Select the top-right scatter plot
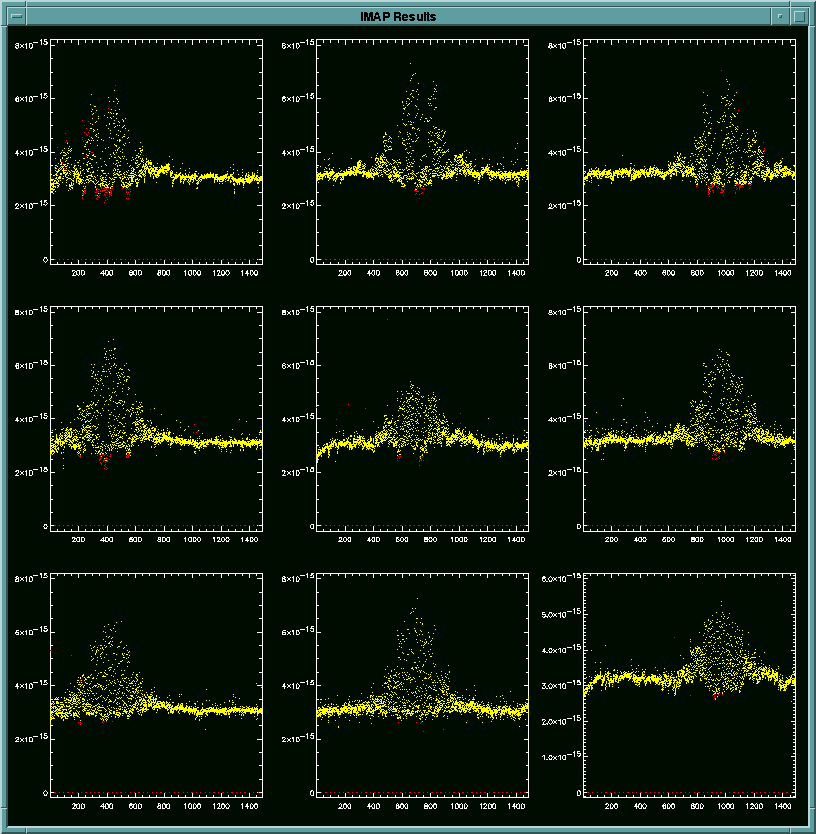 click(x=689, y=152)
